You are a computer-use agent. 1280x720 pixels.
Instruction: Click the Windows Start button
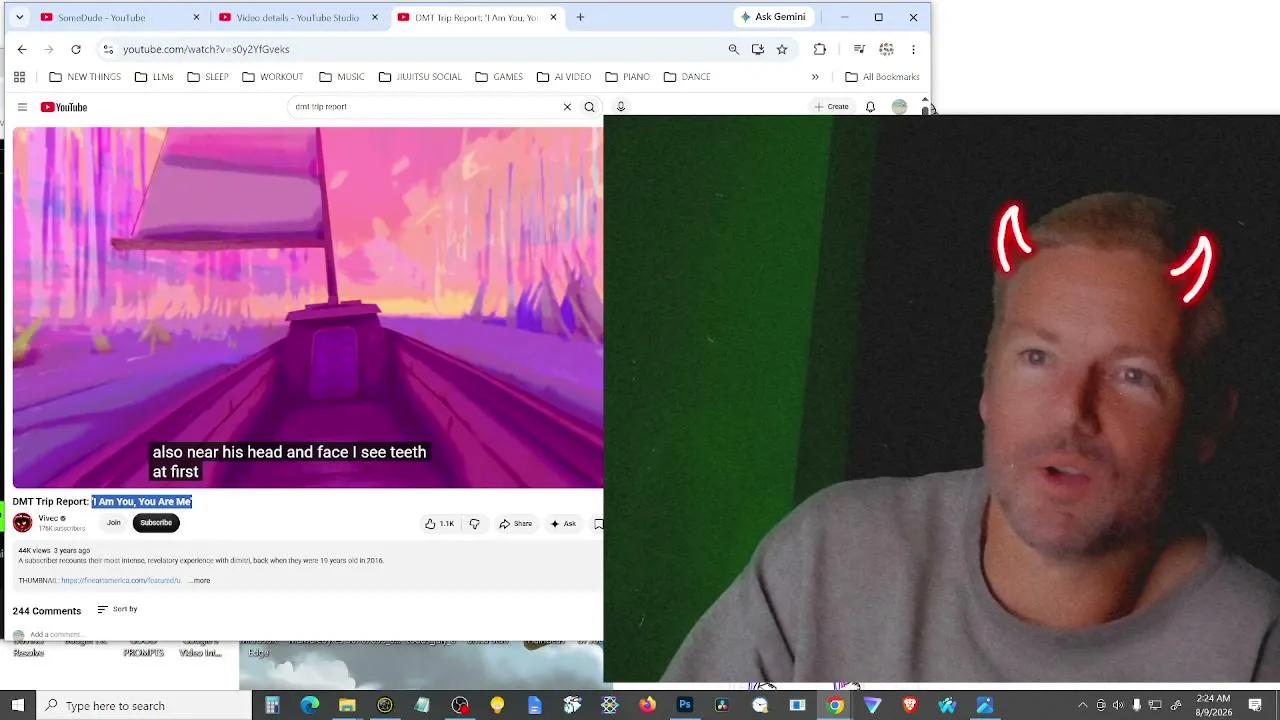point(17,705)
